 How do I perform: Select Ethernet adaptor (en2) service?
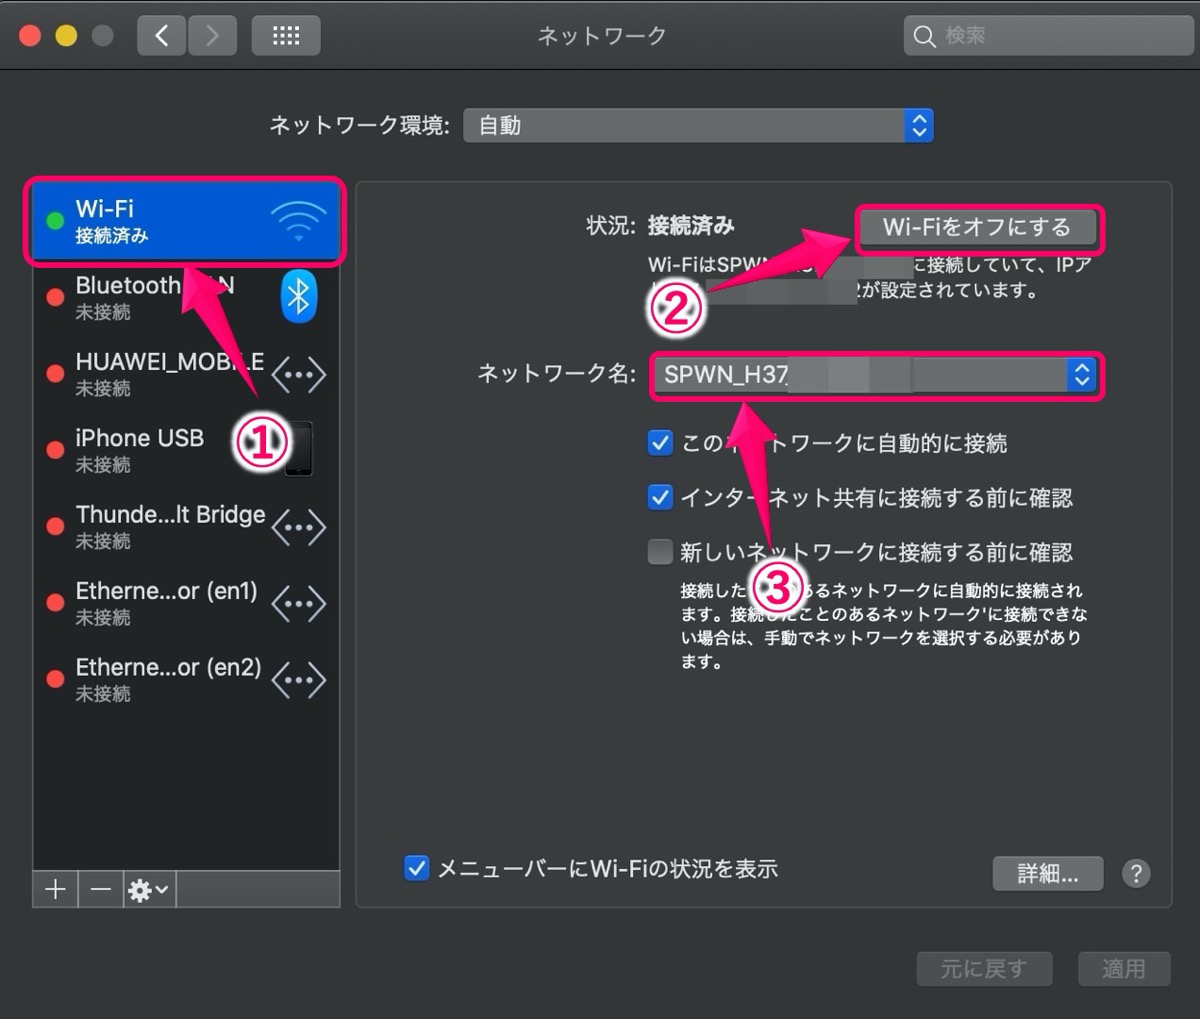pyautogui.click(x=186, y=679)
